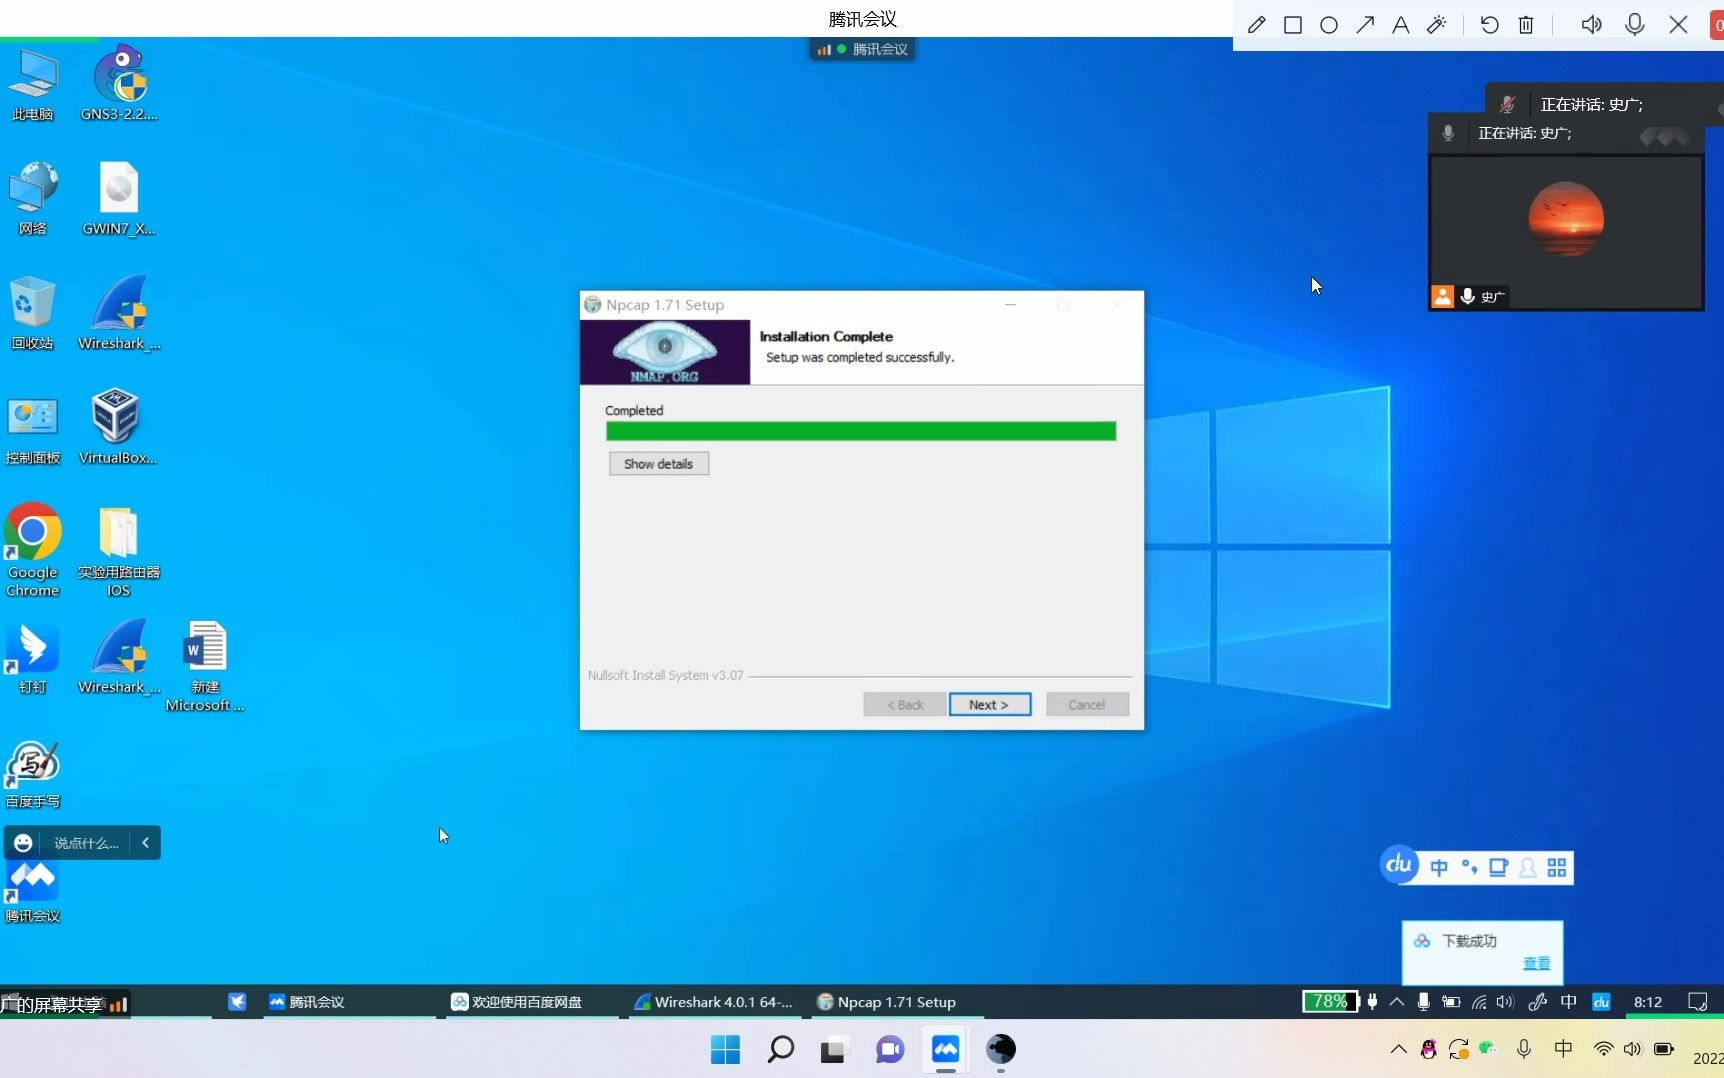The image size is (1724, 1078).
Task: Open Wi-Fi settings from system tray
Action: 1603,1049
